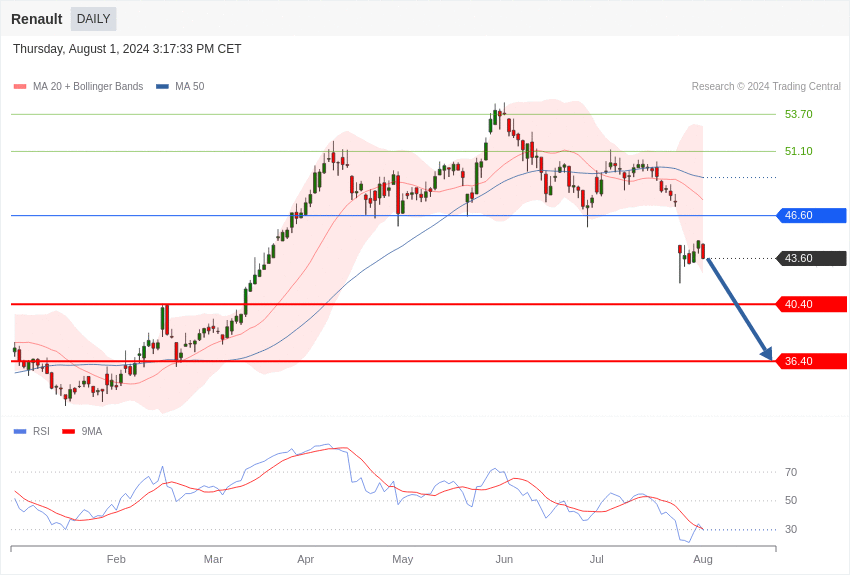Click the Jun label on time axis
Screen dimensions: 850x576
tap(504, 559)
